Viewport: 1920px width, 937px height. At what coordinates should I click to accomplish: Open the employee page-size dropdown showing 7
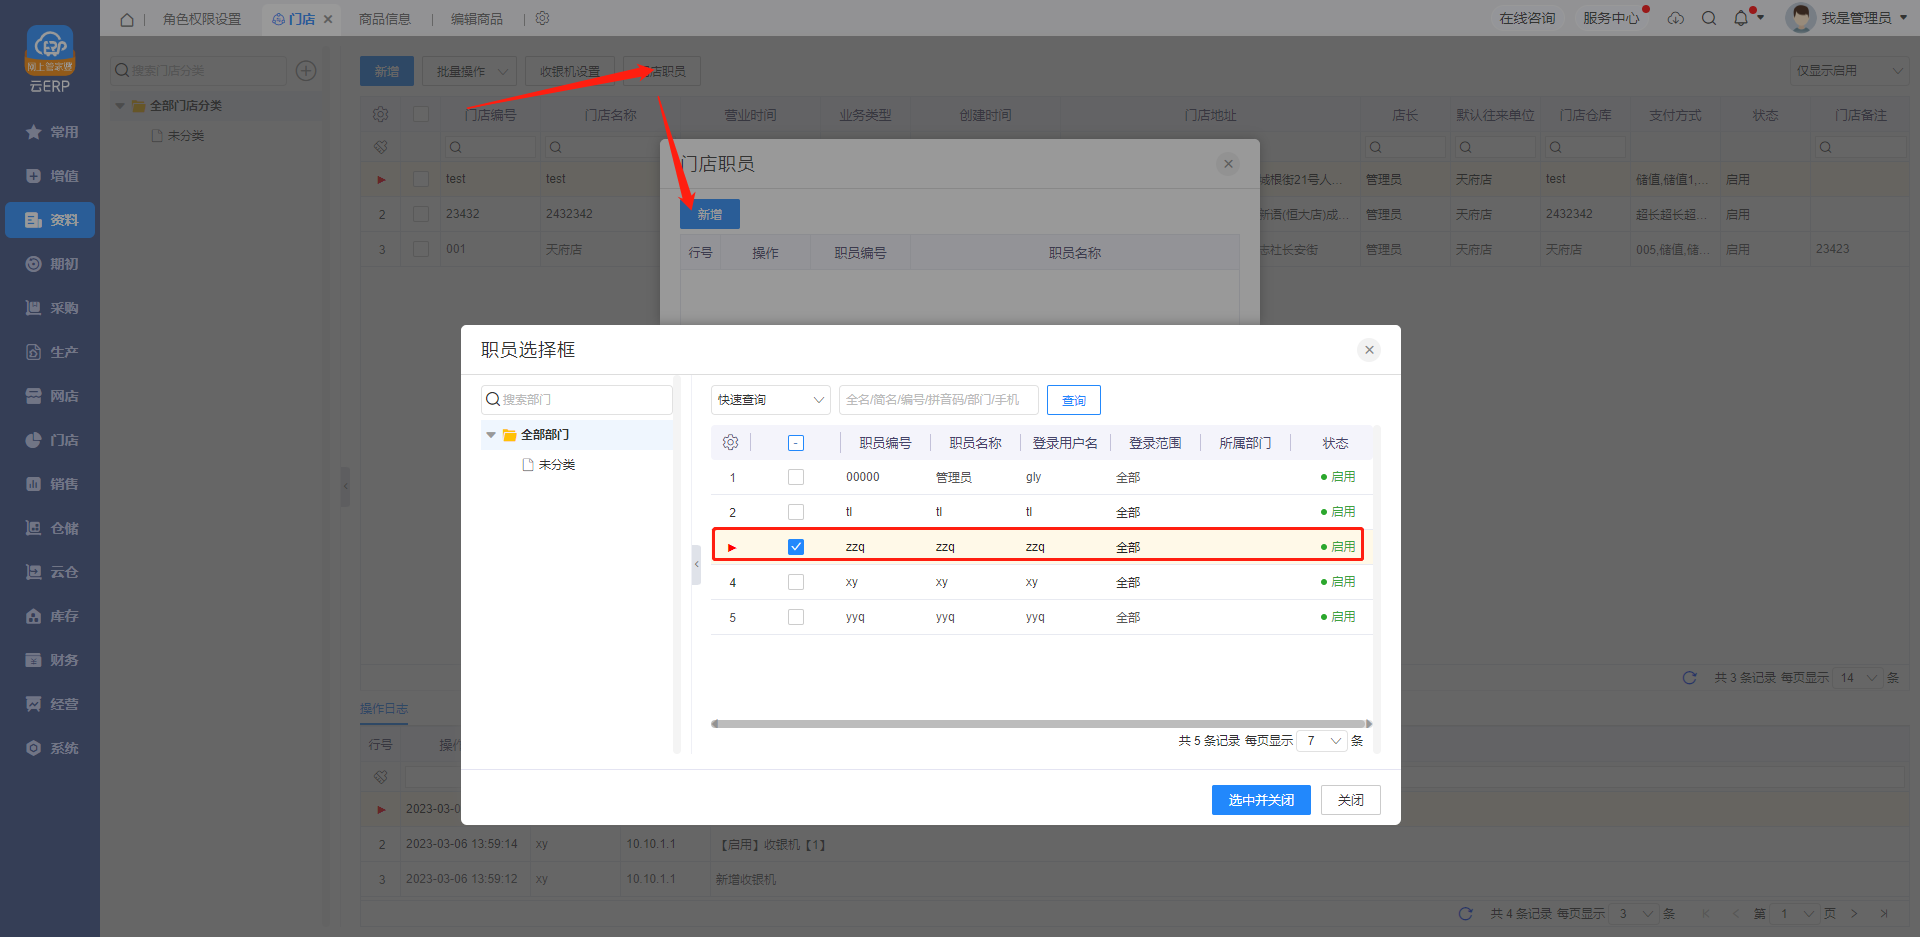tap(1322, 741)
